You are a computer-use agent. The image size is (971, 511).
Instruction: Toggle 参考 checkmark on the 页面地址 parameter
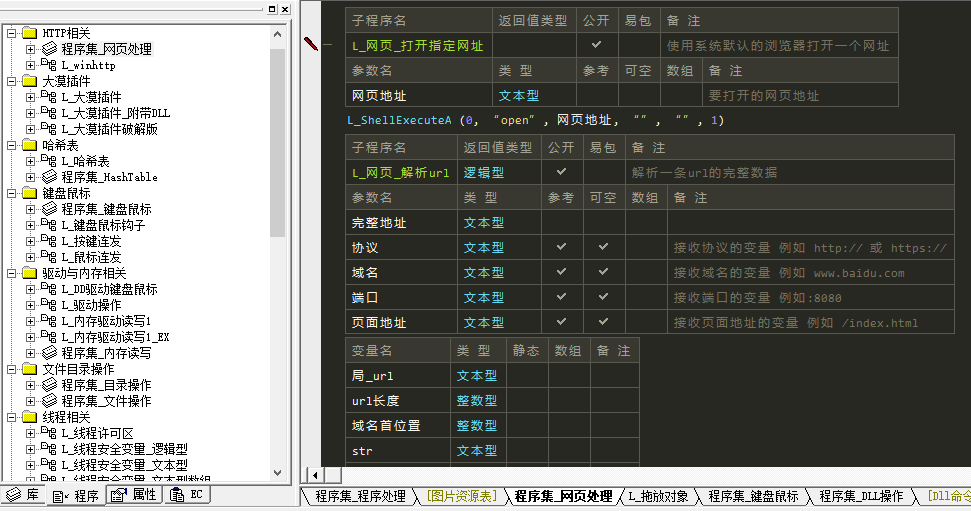(562, 321)
